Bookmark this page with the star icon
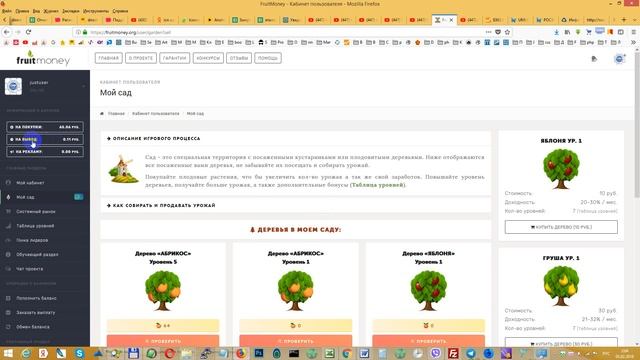Screen dimensions: 640x360 point(507,32)
